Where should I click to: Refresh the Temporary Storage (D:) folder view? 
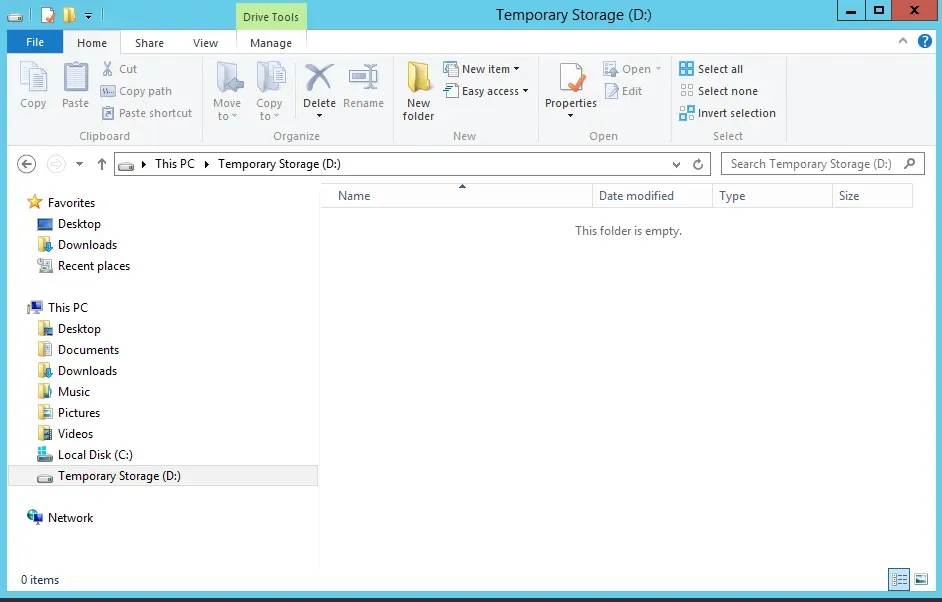click(701, 164)
